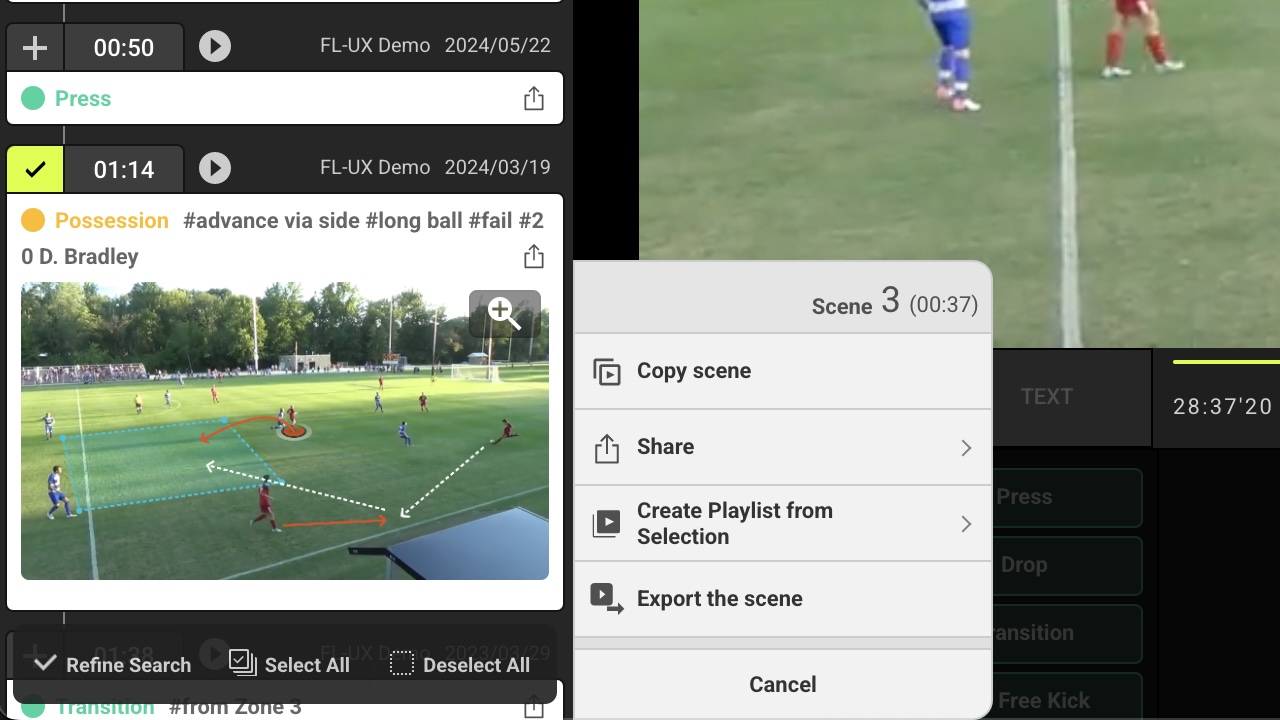Open Refine Search
The width and height of the screenshot is (1280, 720).
click(112, 664)
